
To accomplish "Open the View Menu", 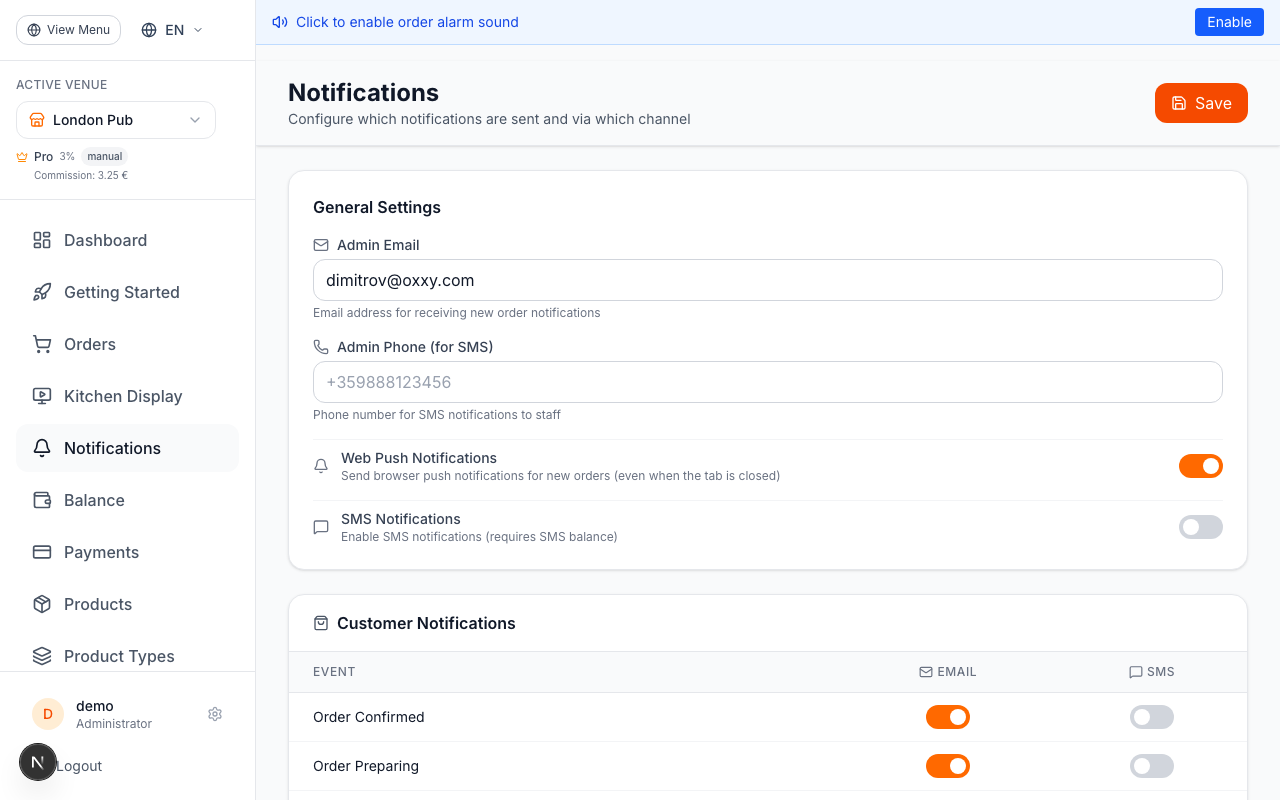I will (x=68, y=29).
